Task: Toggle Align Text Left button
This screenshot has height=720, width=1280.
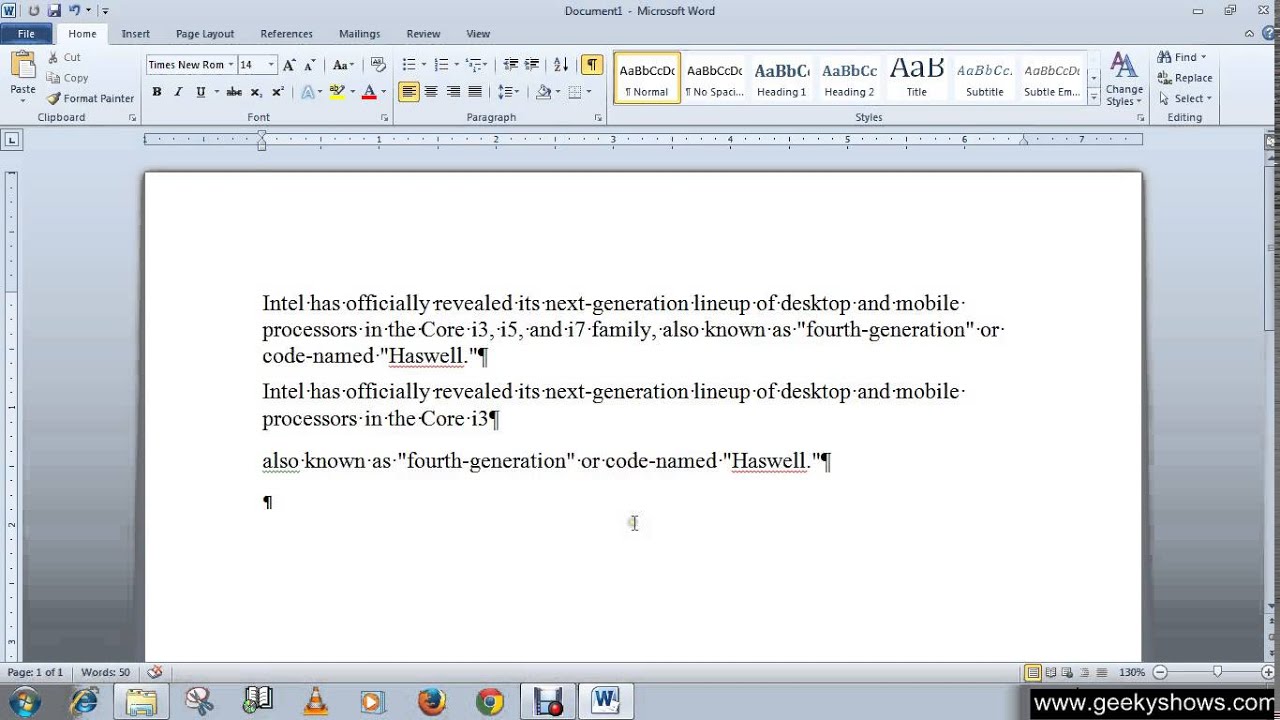Action: tap(409, 92)
